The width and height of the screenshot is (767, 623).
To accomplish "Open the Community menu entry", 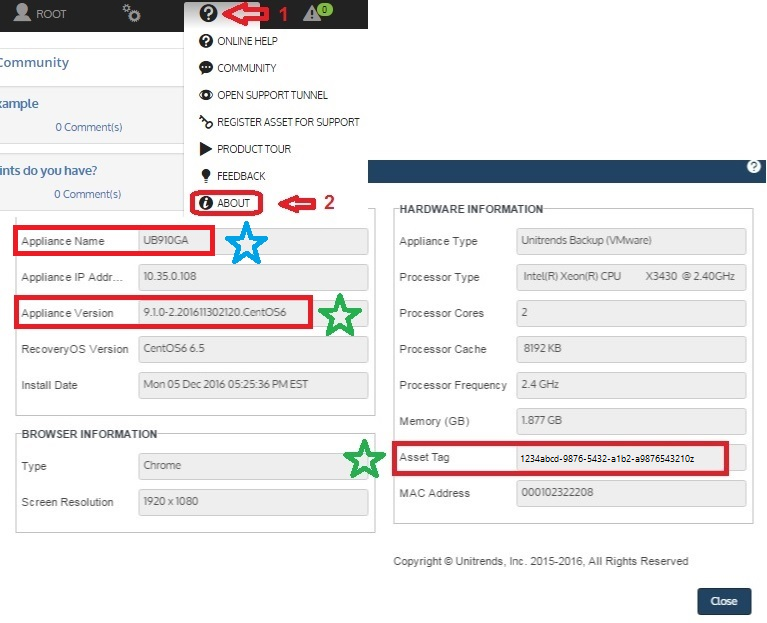I will pos(246,68).
